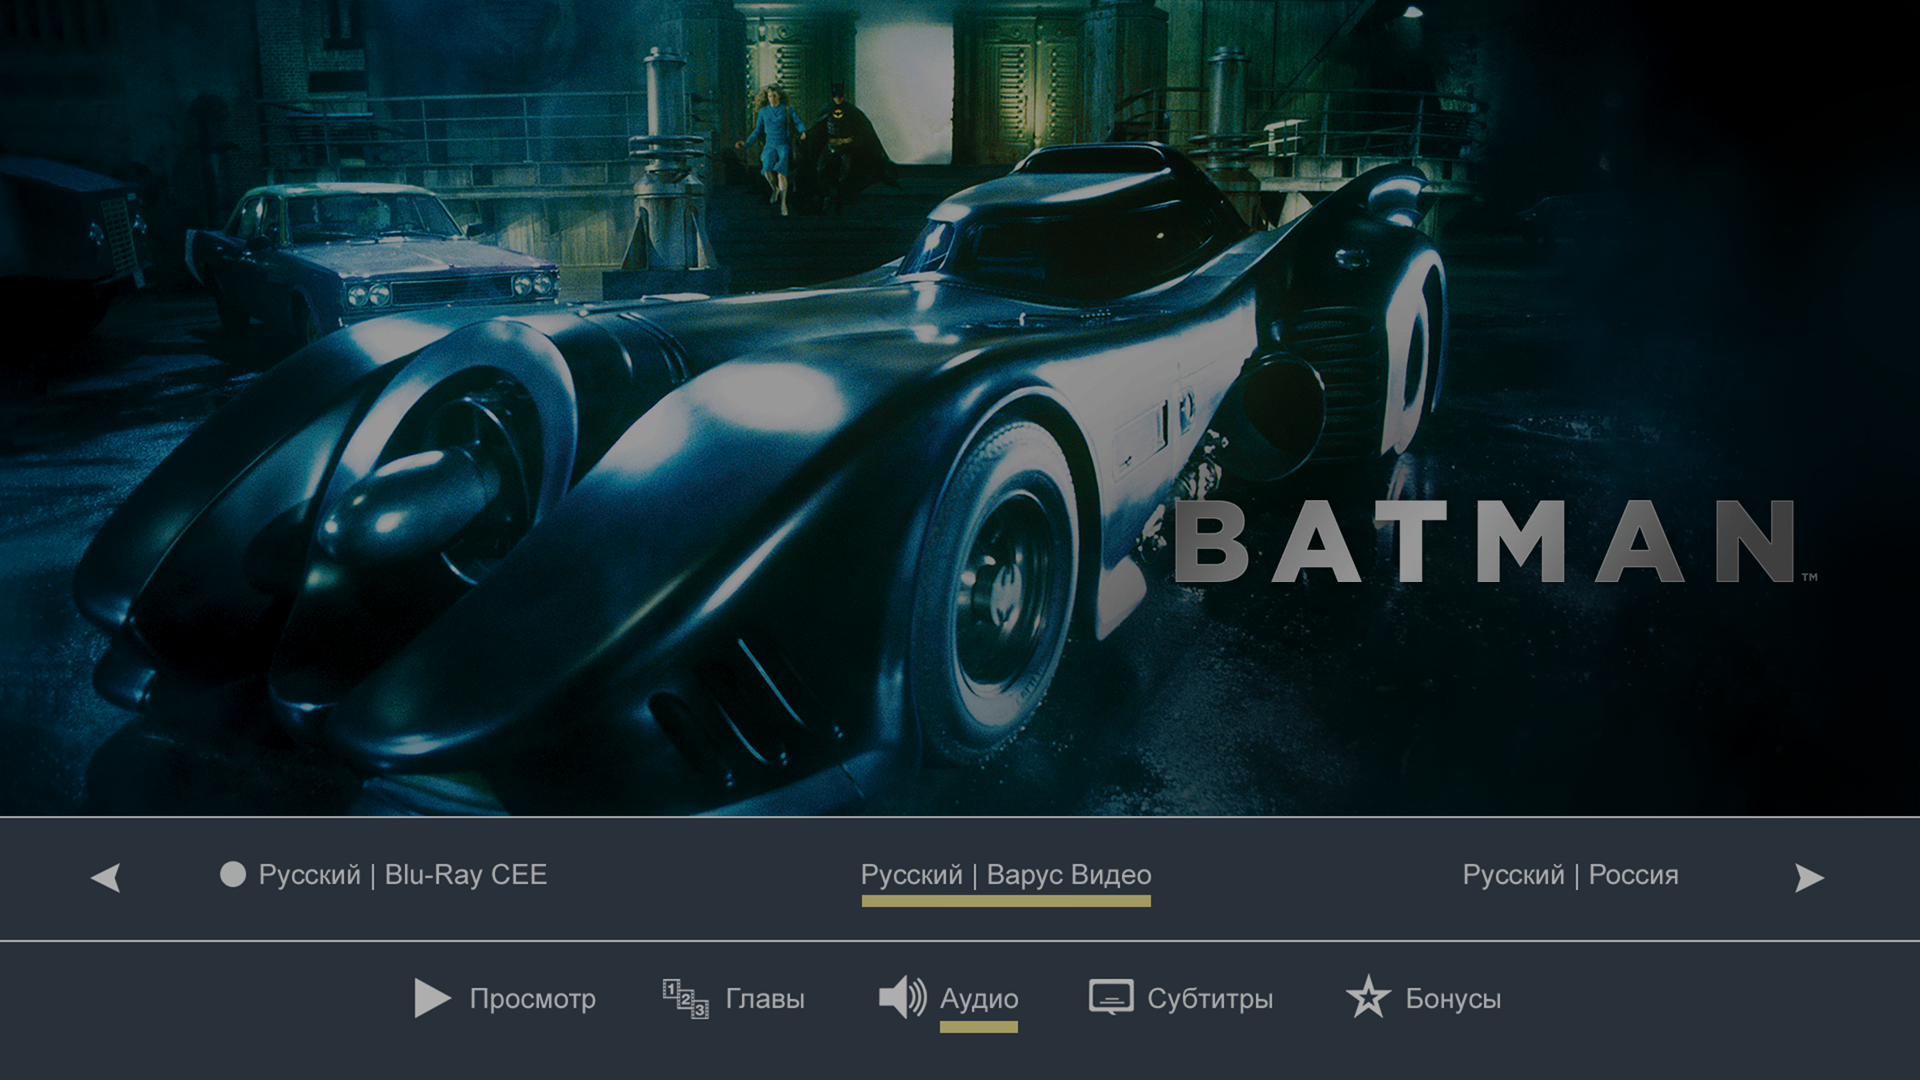Click the play triangle icon beside Просмотр
The image size is (1920, 1080).
click(432, 998)
